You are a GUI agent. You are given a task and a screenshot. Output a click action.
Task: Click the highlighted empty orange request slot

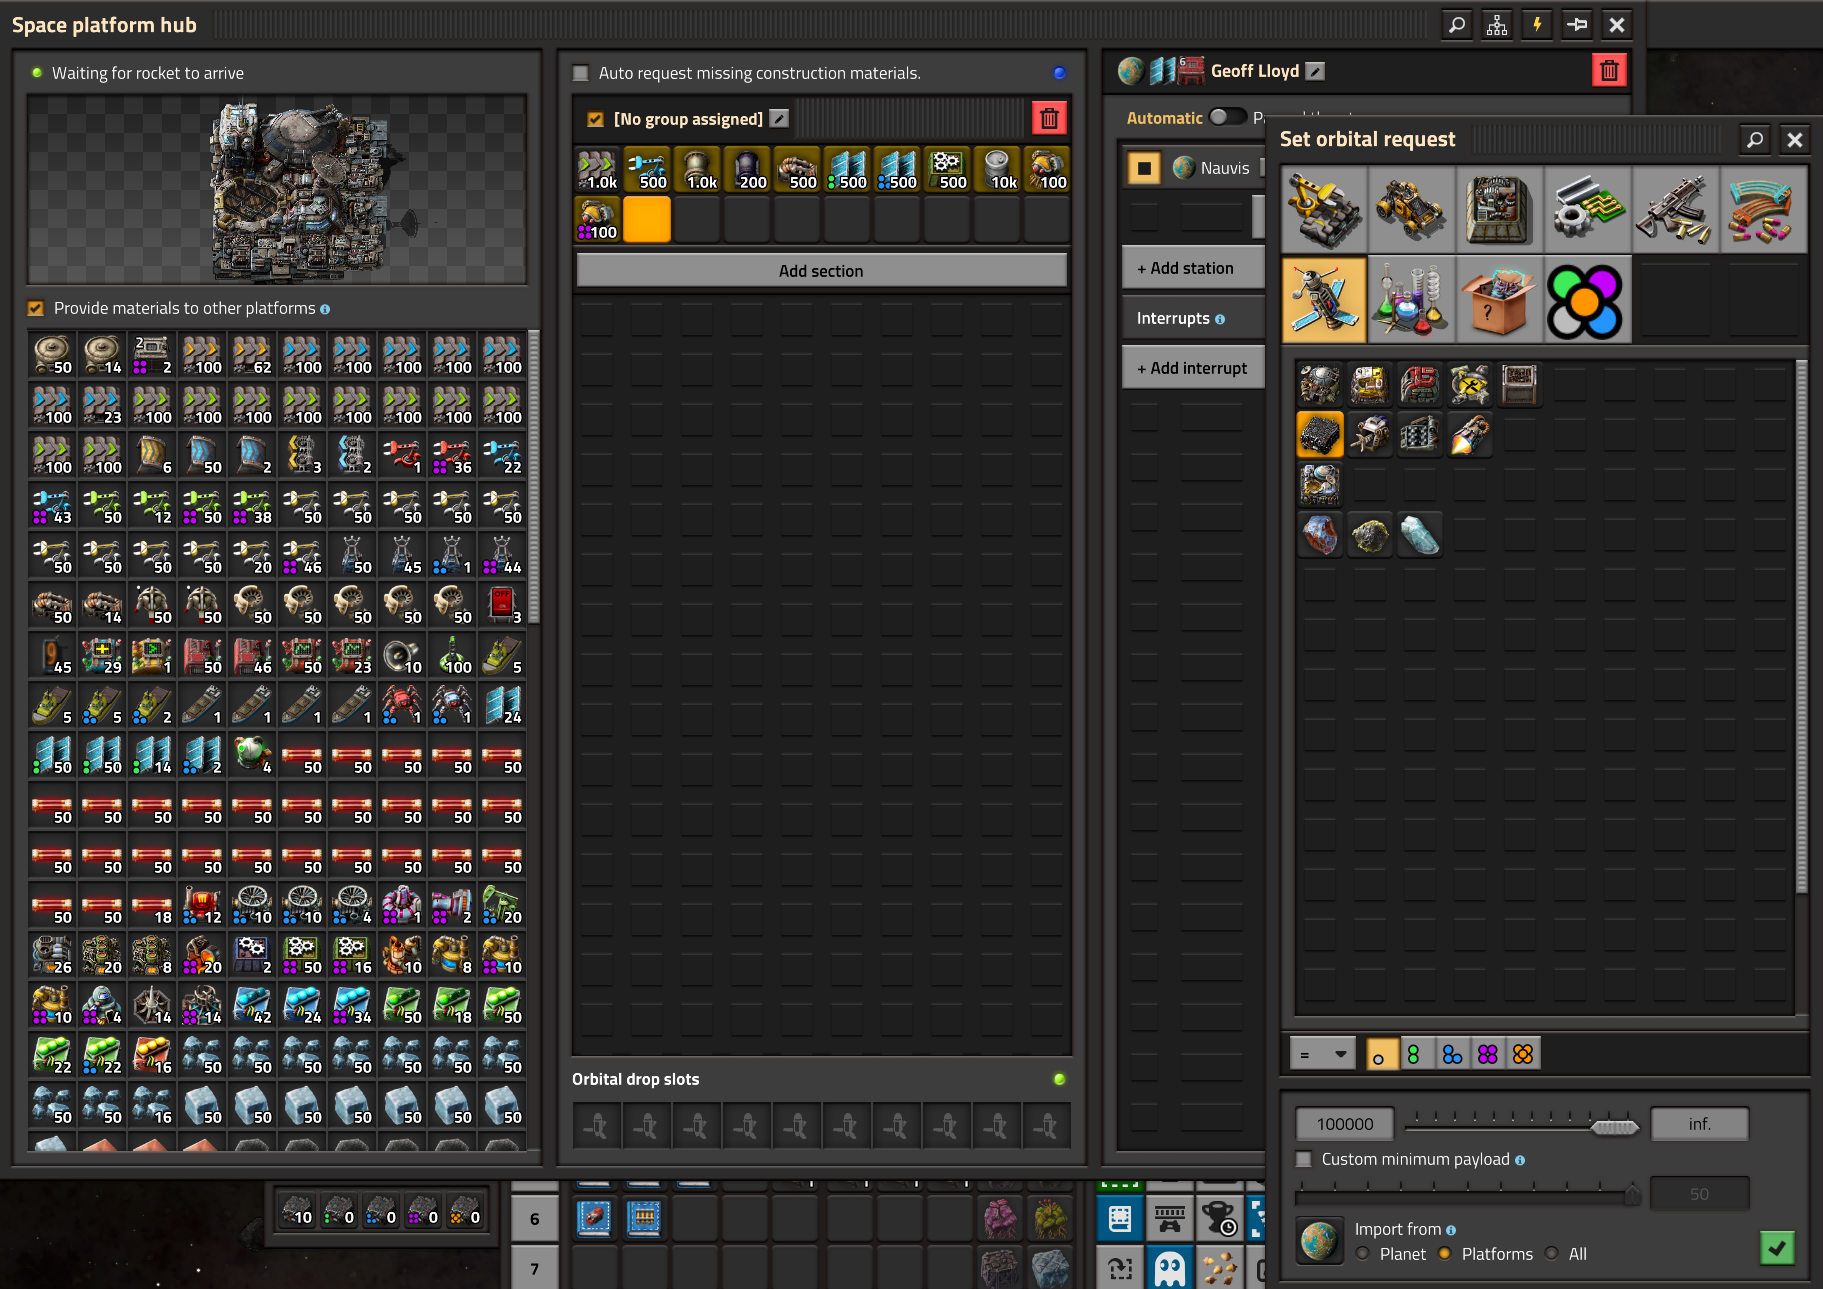(x=647, y=219)
